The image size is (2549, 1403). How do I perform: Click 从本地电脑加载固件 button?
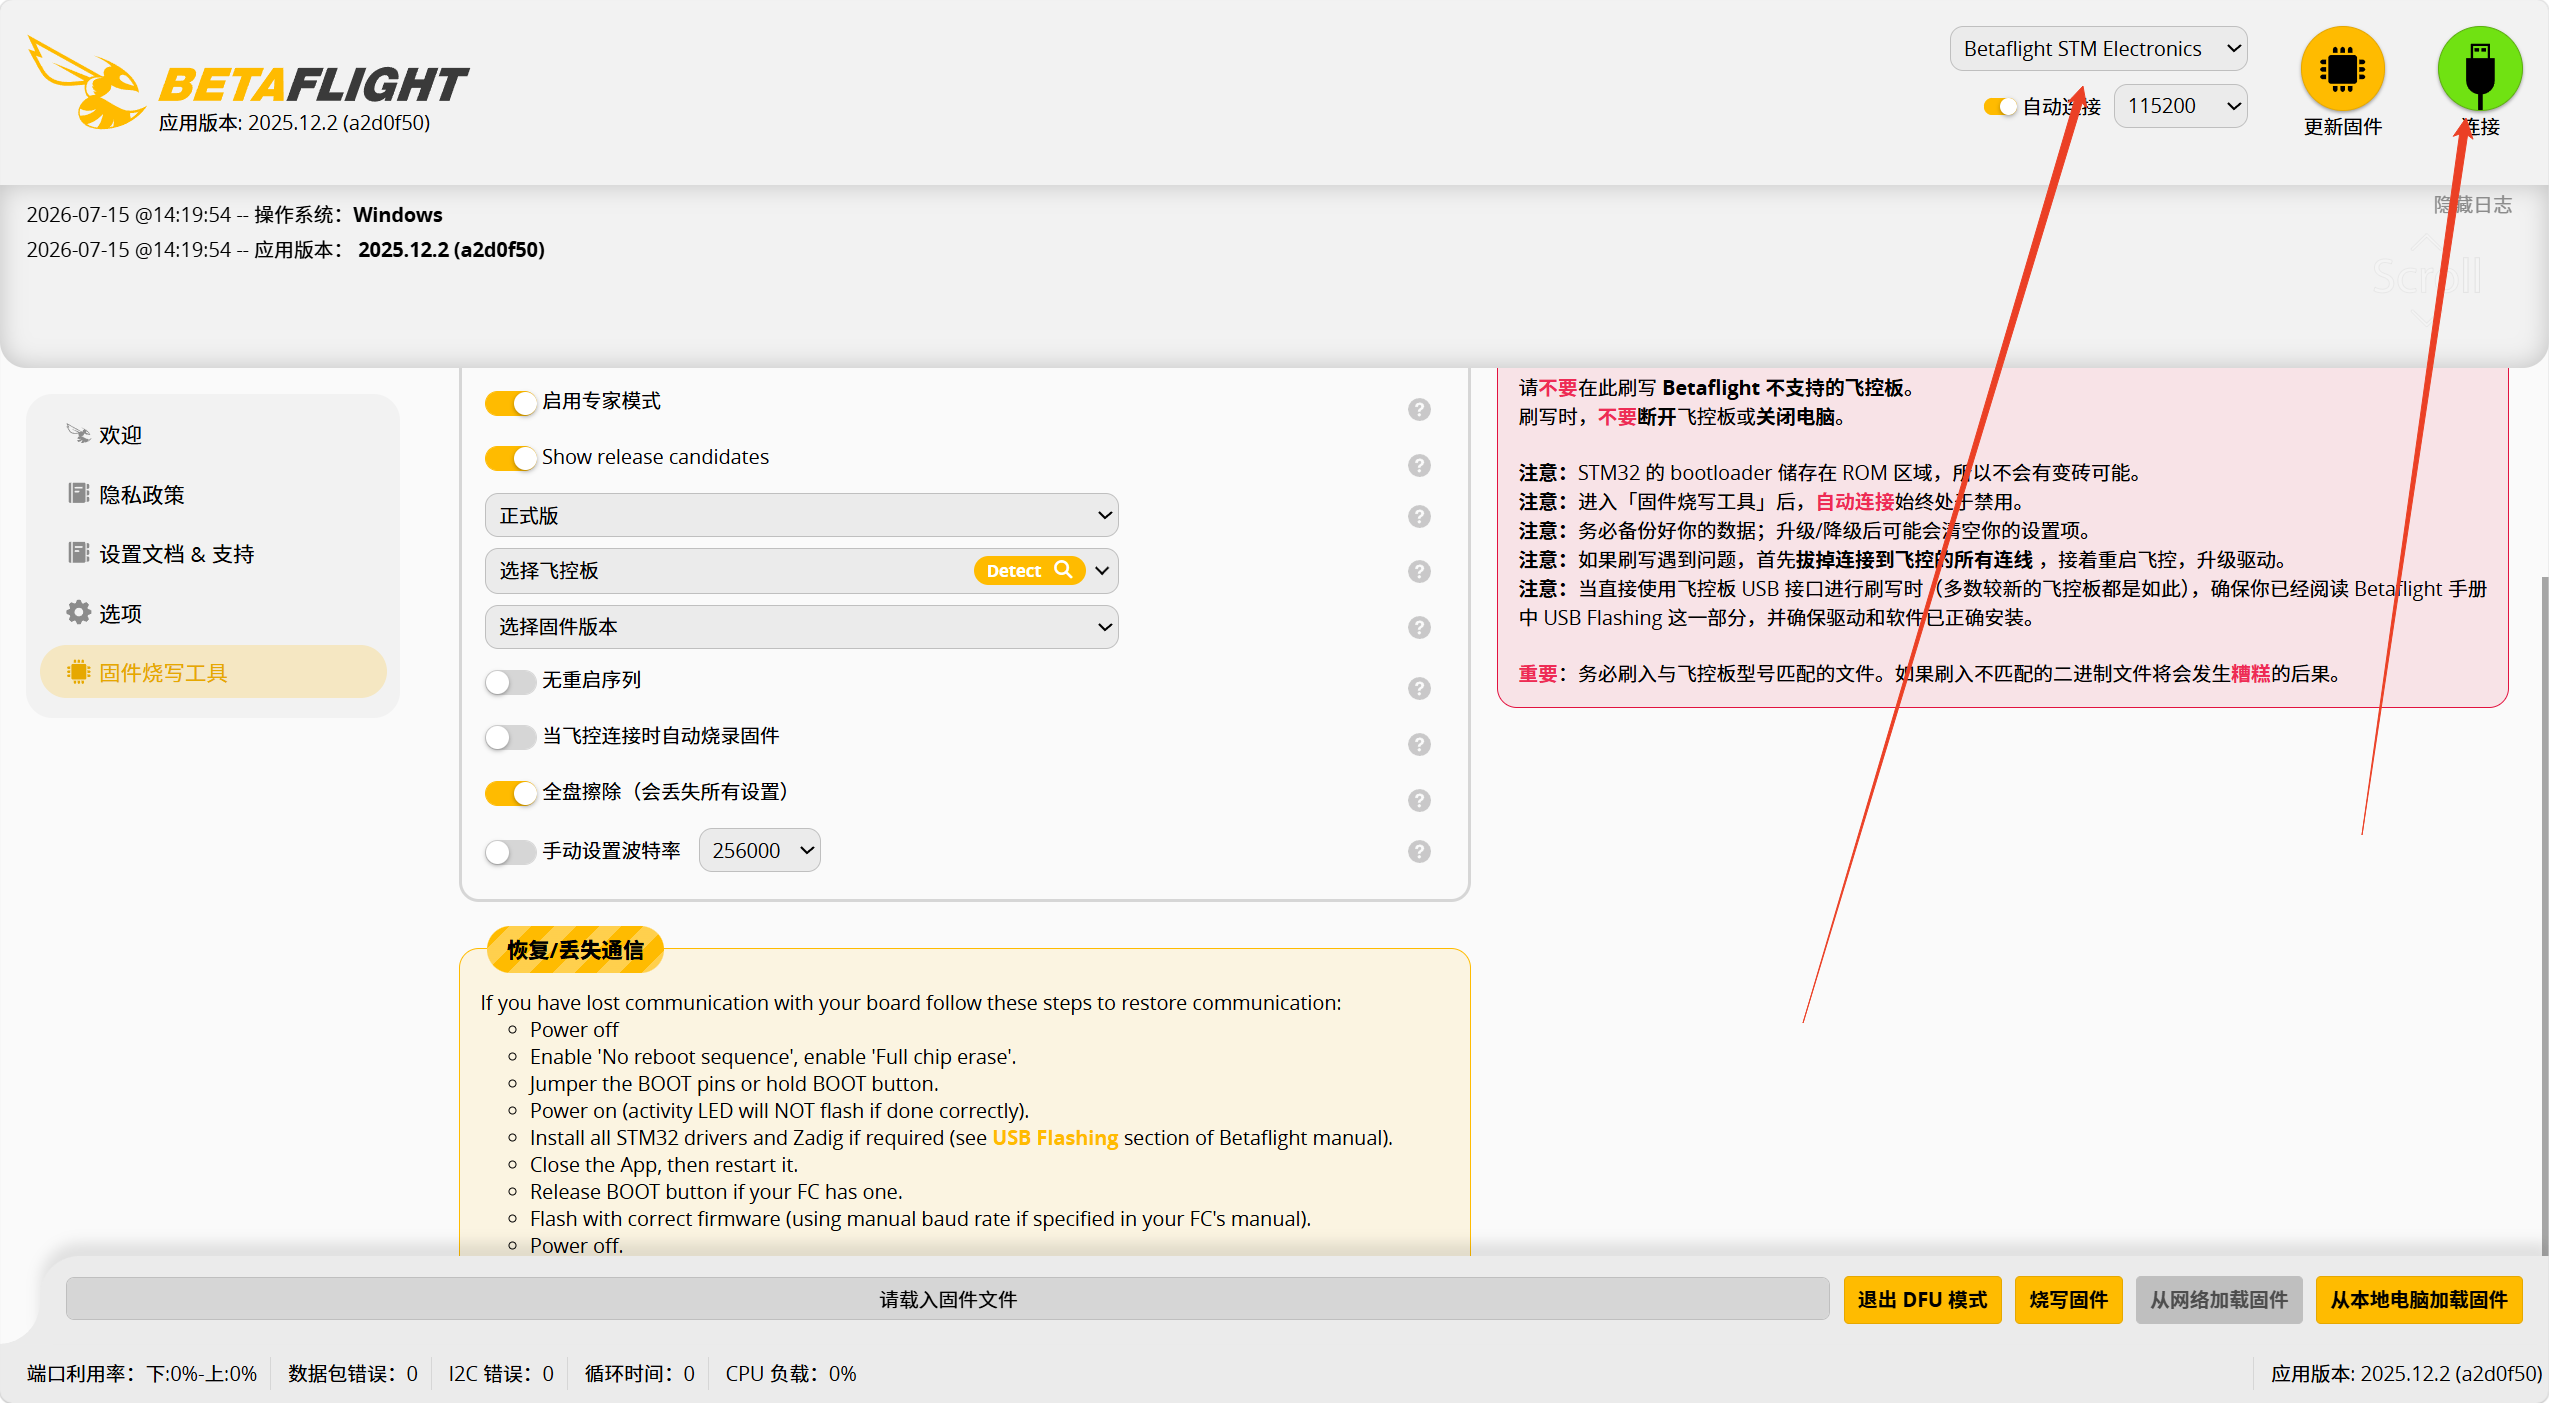2418,1299
